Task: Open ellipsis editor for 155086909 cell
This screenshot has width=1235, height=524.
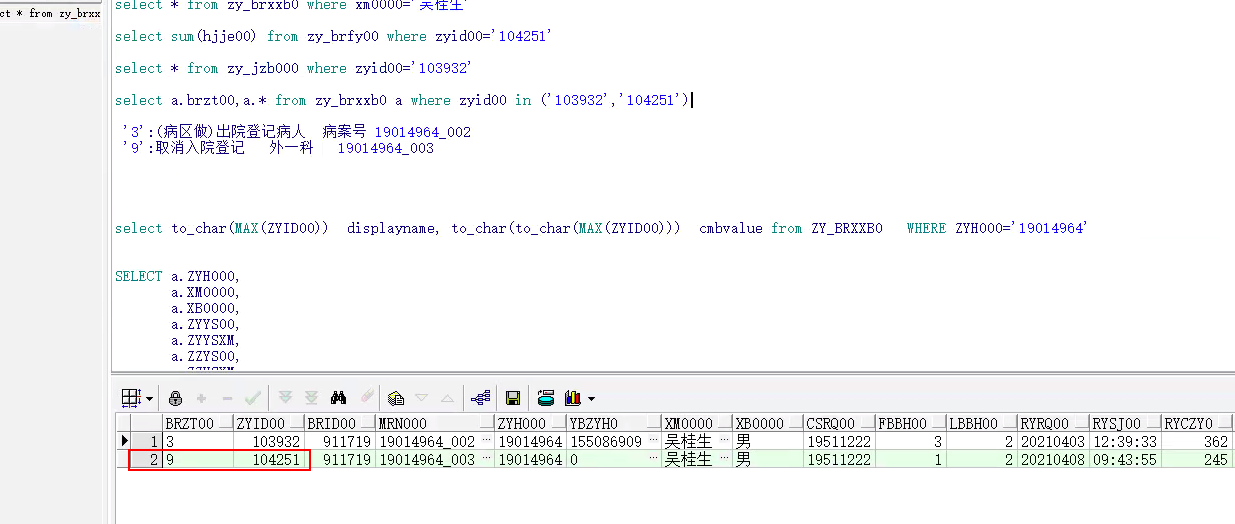Action: 653,441
